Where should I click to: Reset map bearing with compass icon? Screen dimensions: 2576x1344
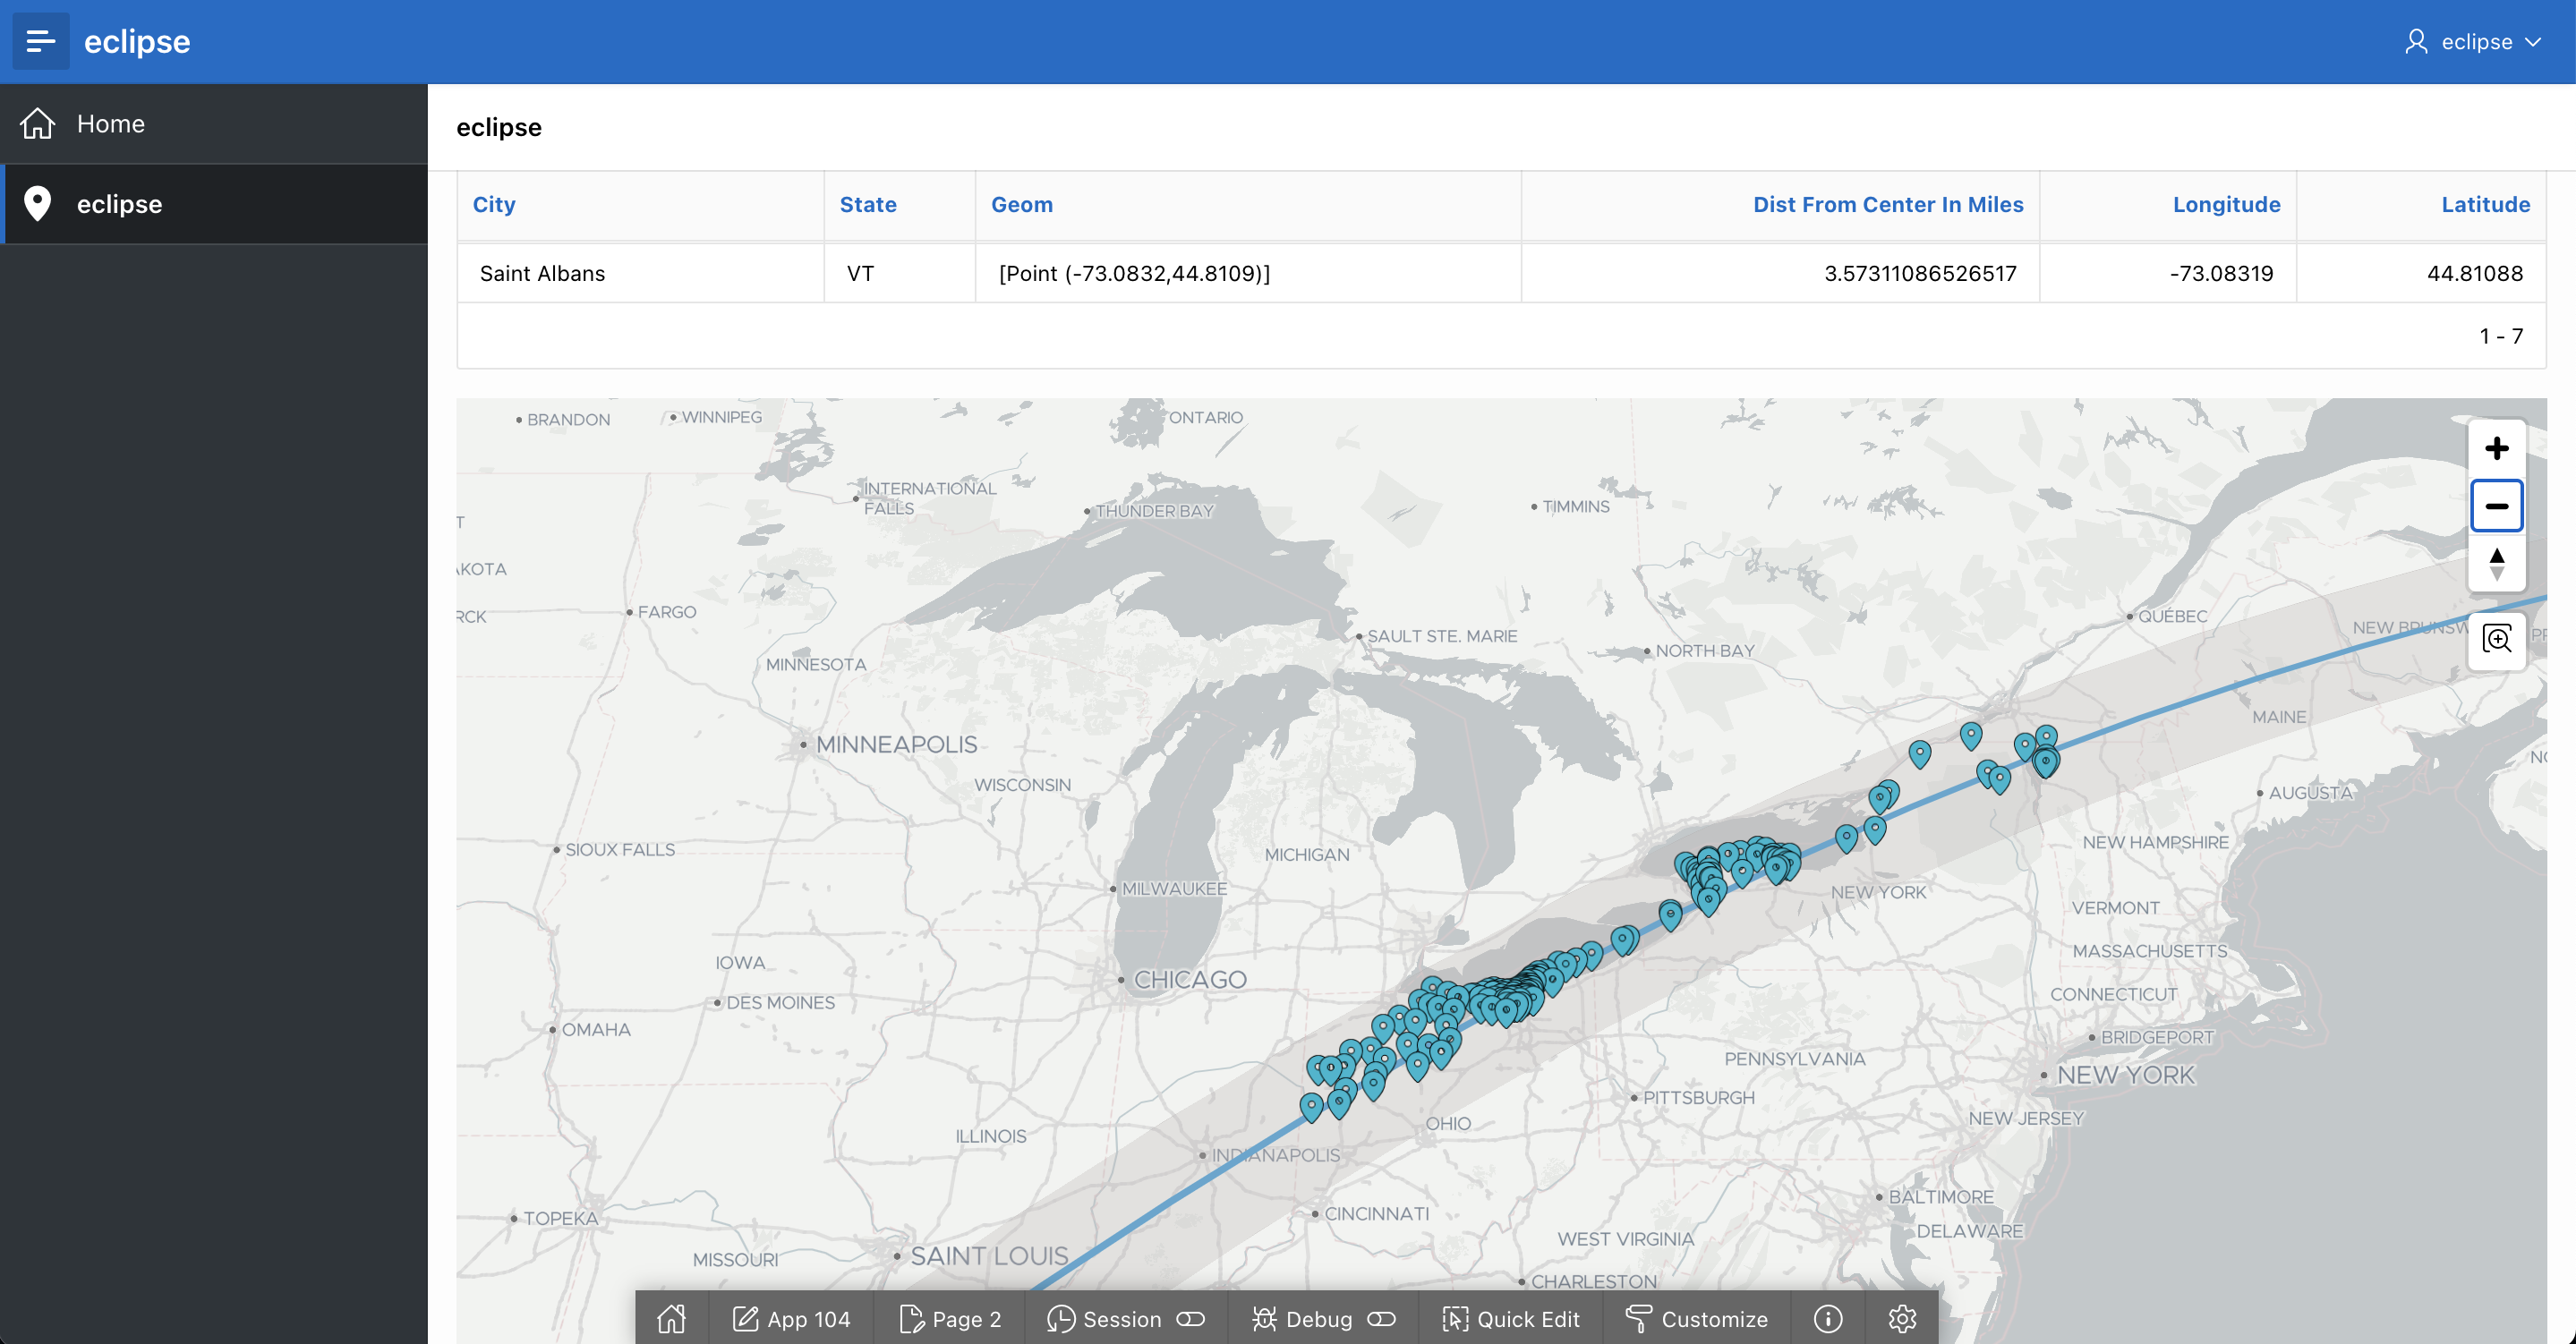click(2496, 563)
